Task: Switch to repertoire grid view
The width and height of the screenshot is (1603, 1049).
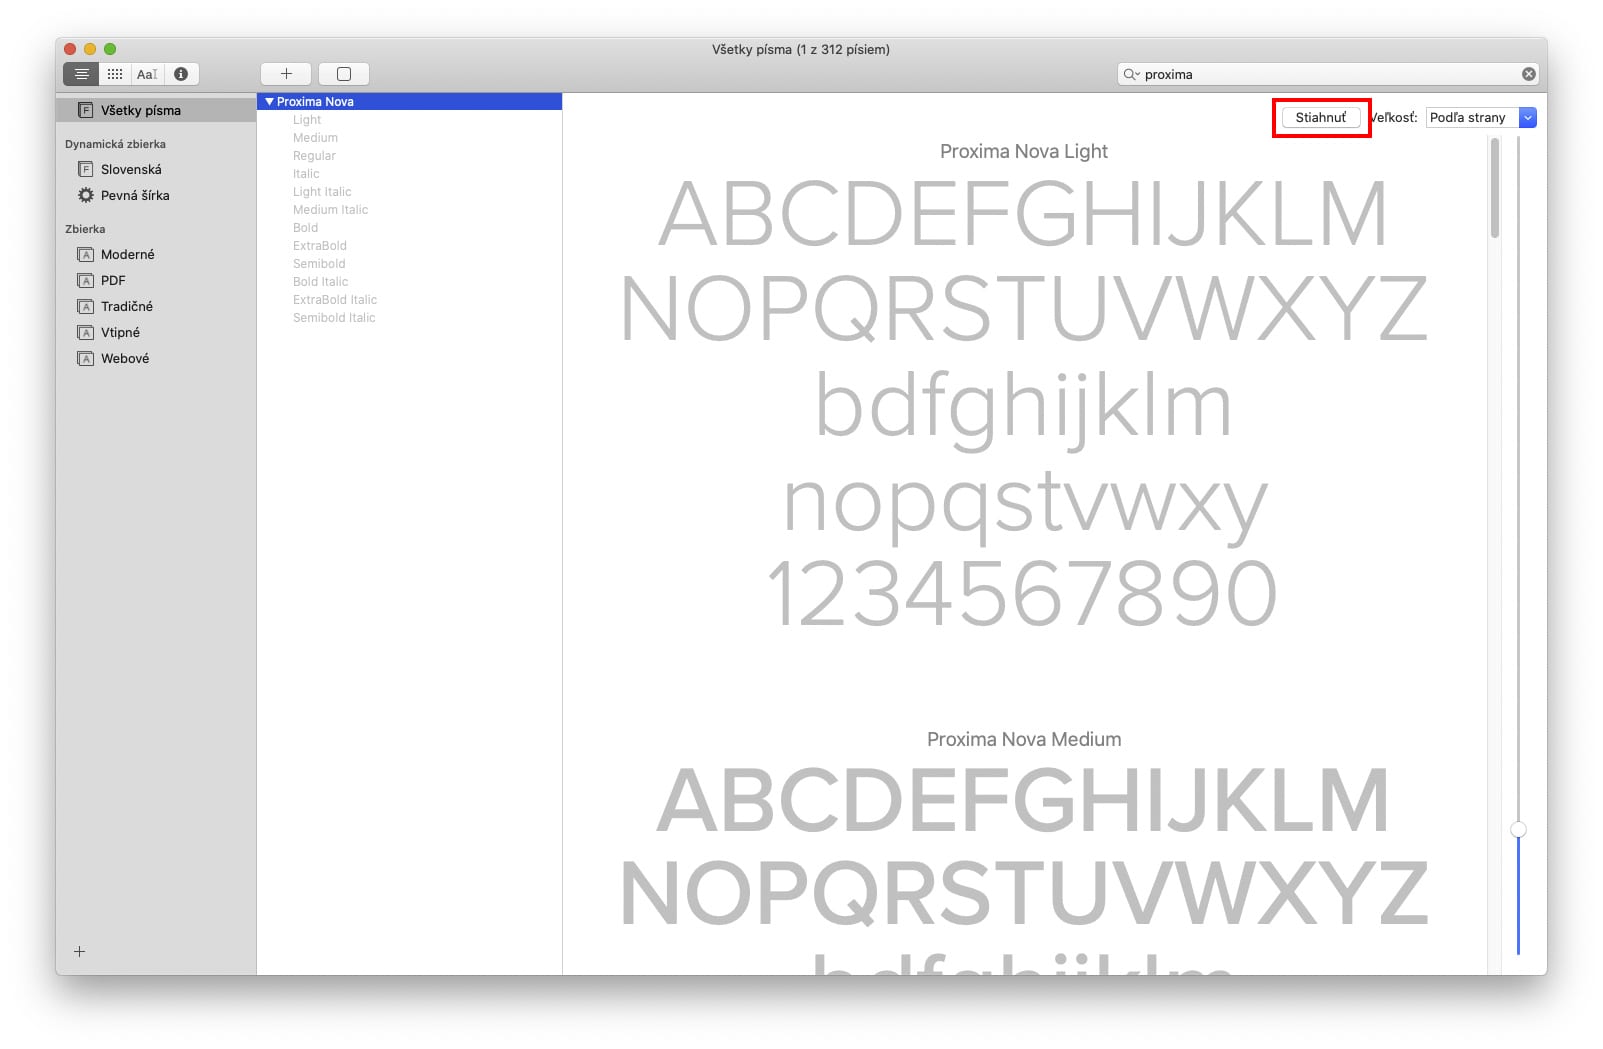Action: pos(115,74)
